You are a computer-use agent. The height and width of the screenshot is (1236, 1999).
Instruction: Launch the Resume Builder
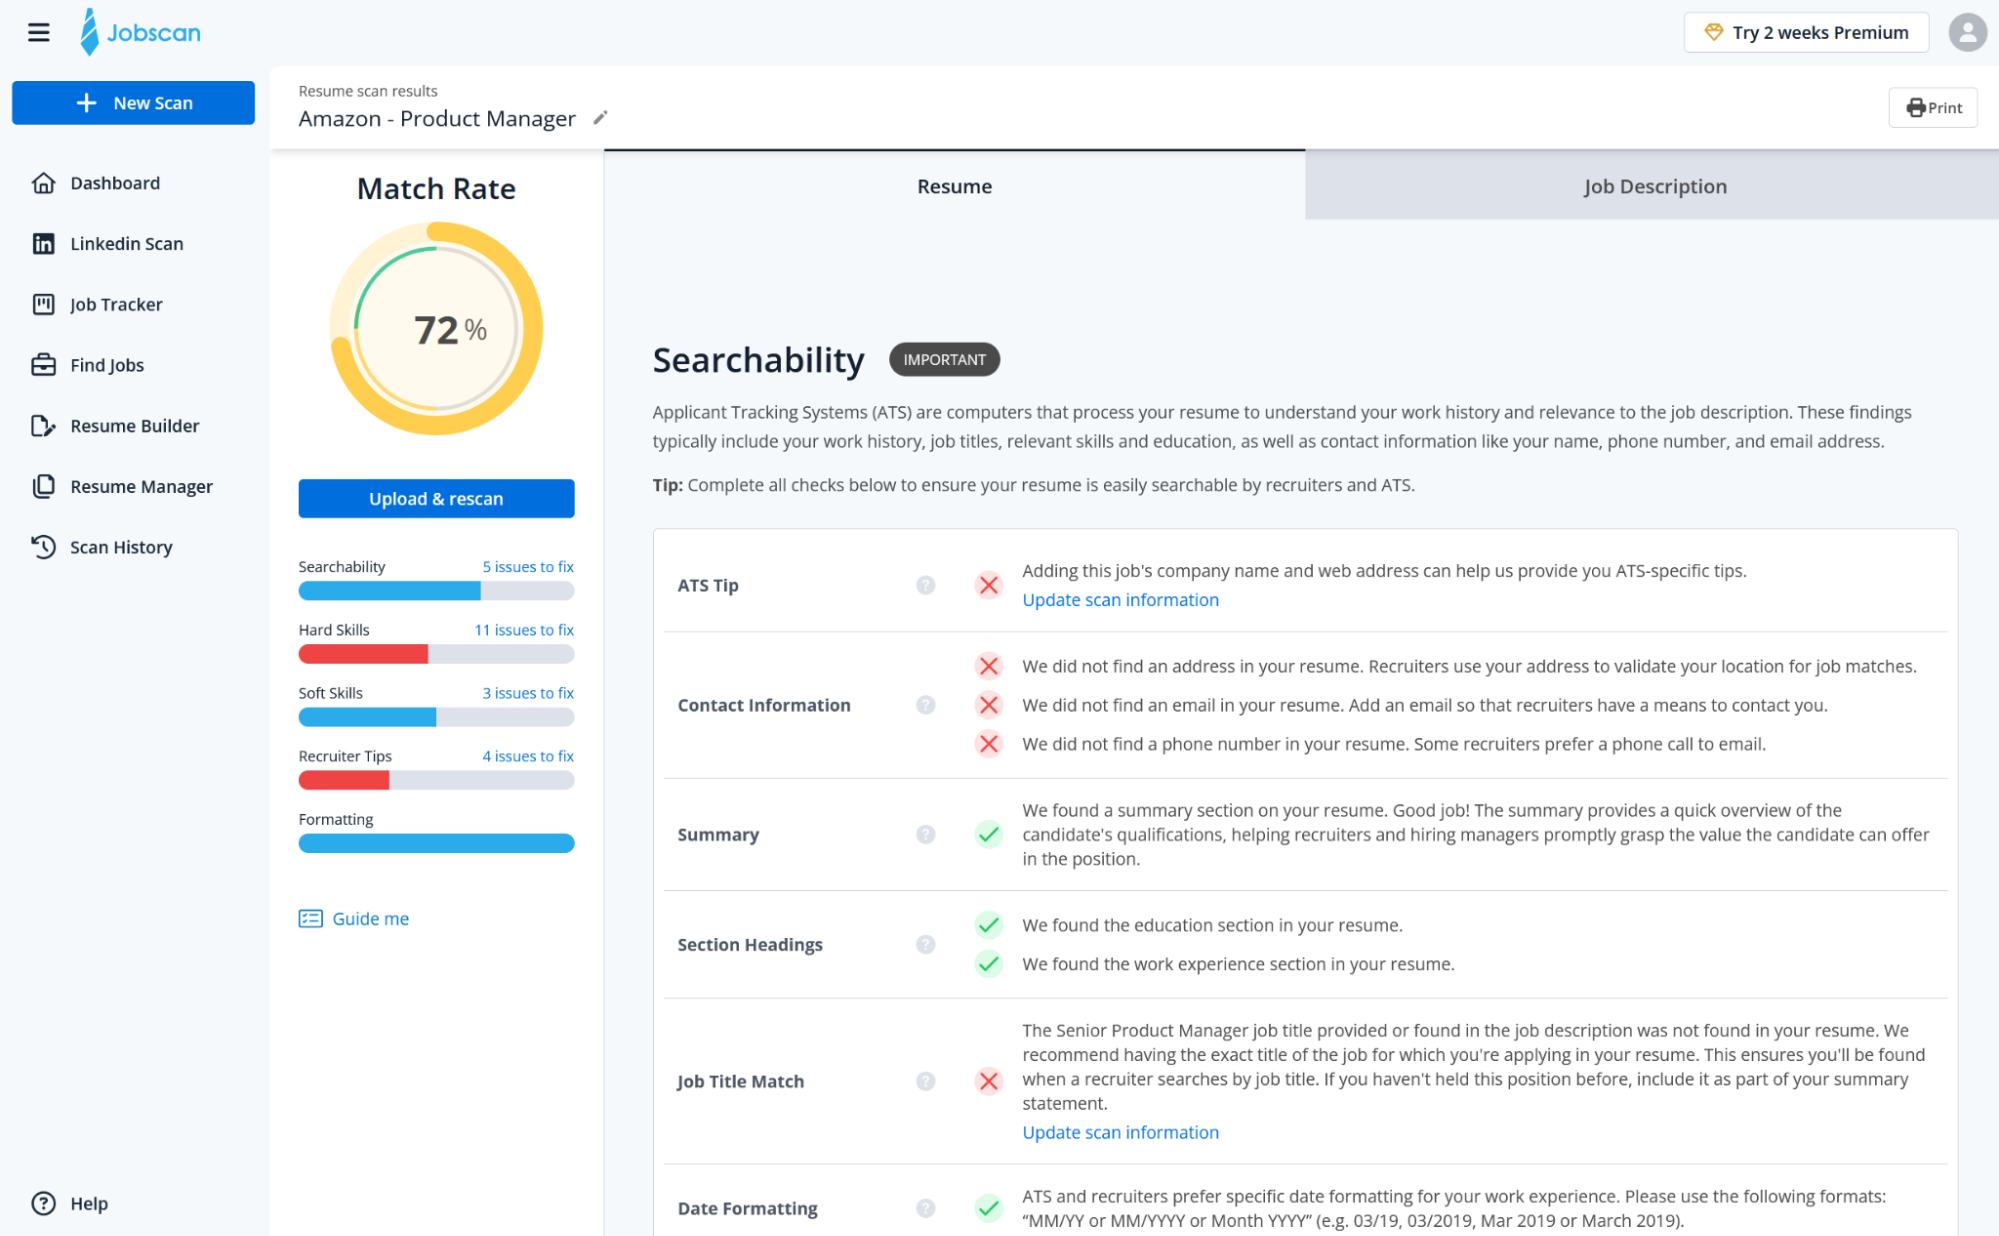point(134,425)
